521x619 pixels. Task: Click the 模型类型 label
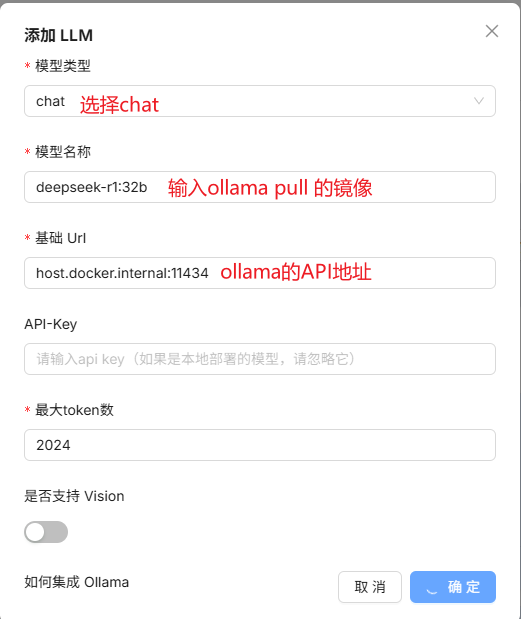click(63, 66)
